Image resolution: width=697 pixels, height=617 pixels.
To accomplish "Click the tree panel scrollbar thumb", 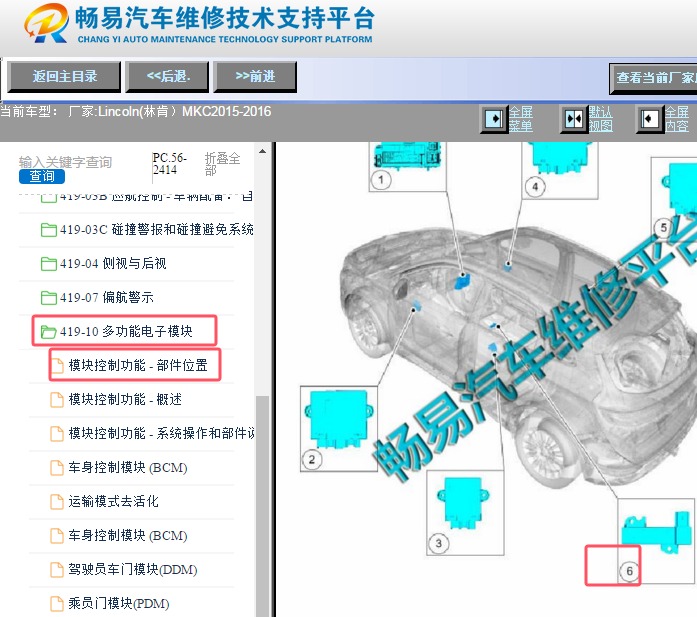I will click(263, 505).
